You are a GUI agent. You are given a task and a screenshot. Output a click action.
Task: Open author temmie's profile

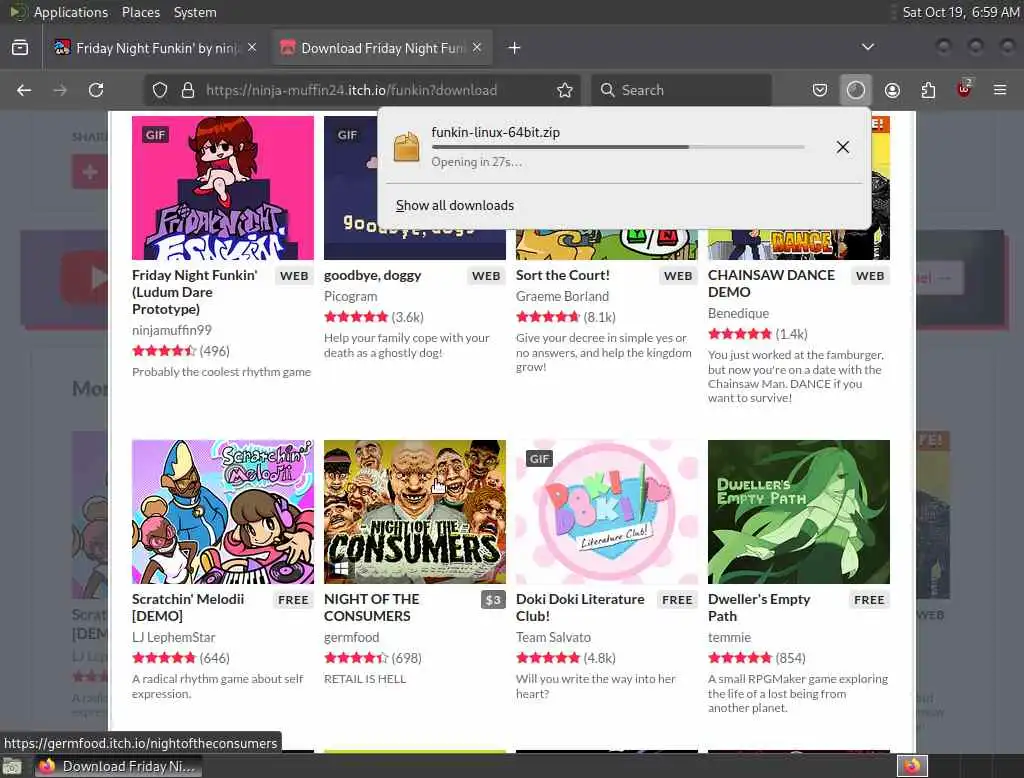[729, 637]
